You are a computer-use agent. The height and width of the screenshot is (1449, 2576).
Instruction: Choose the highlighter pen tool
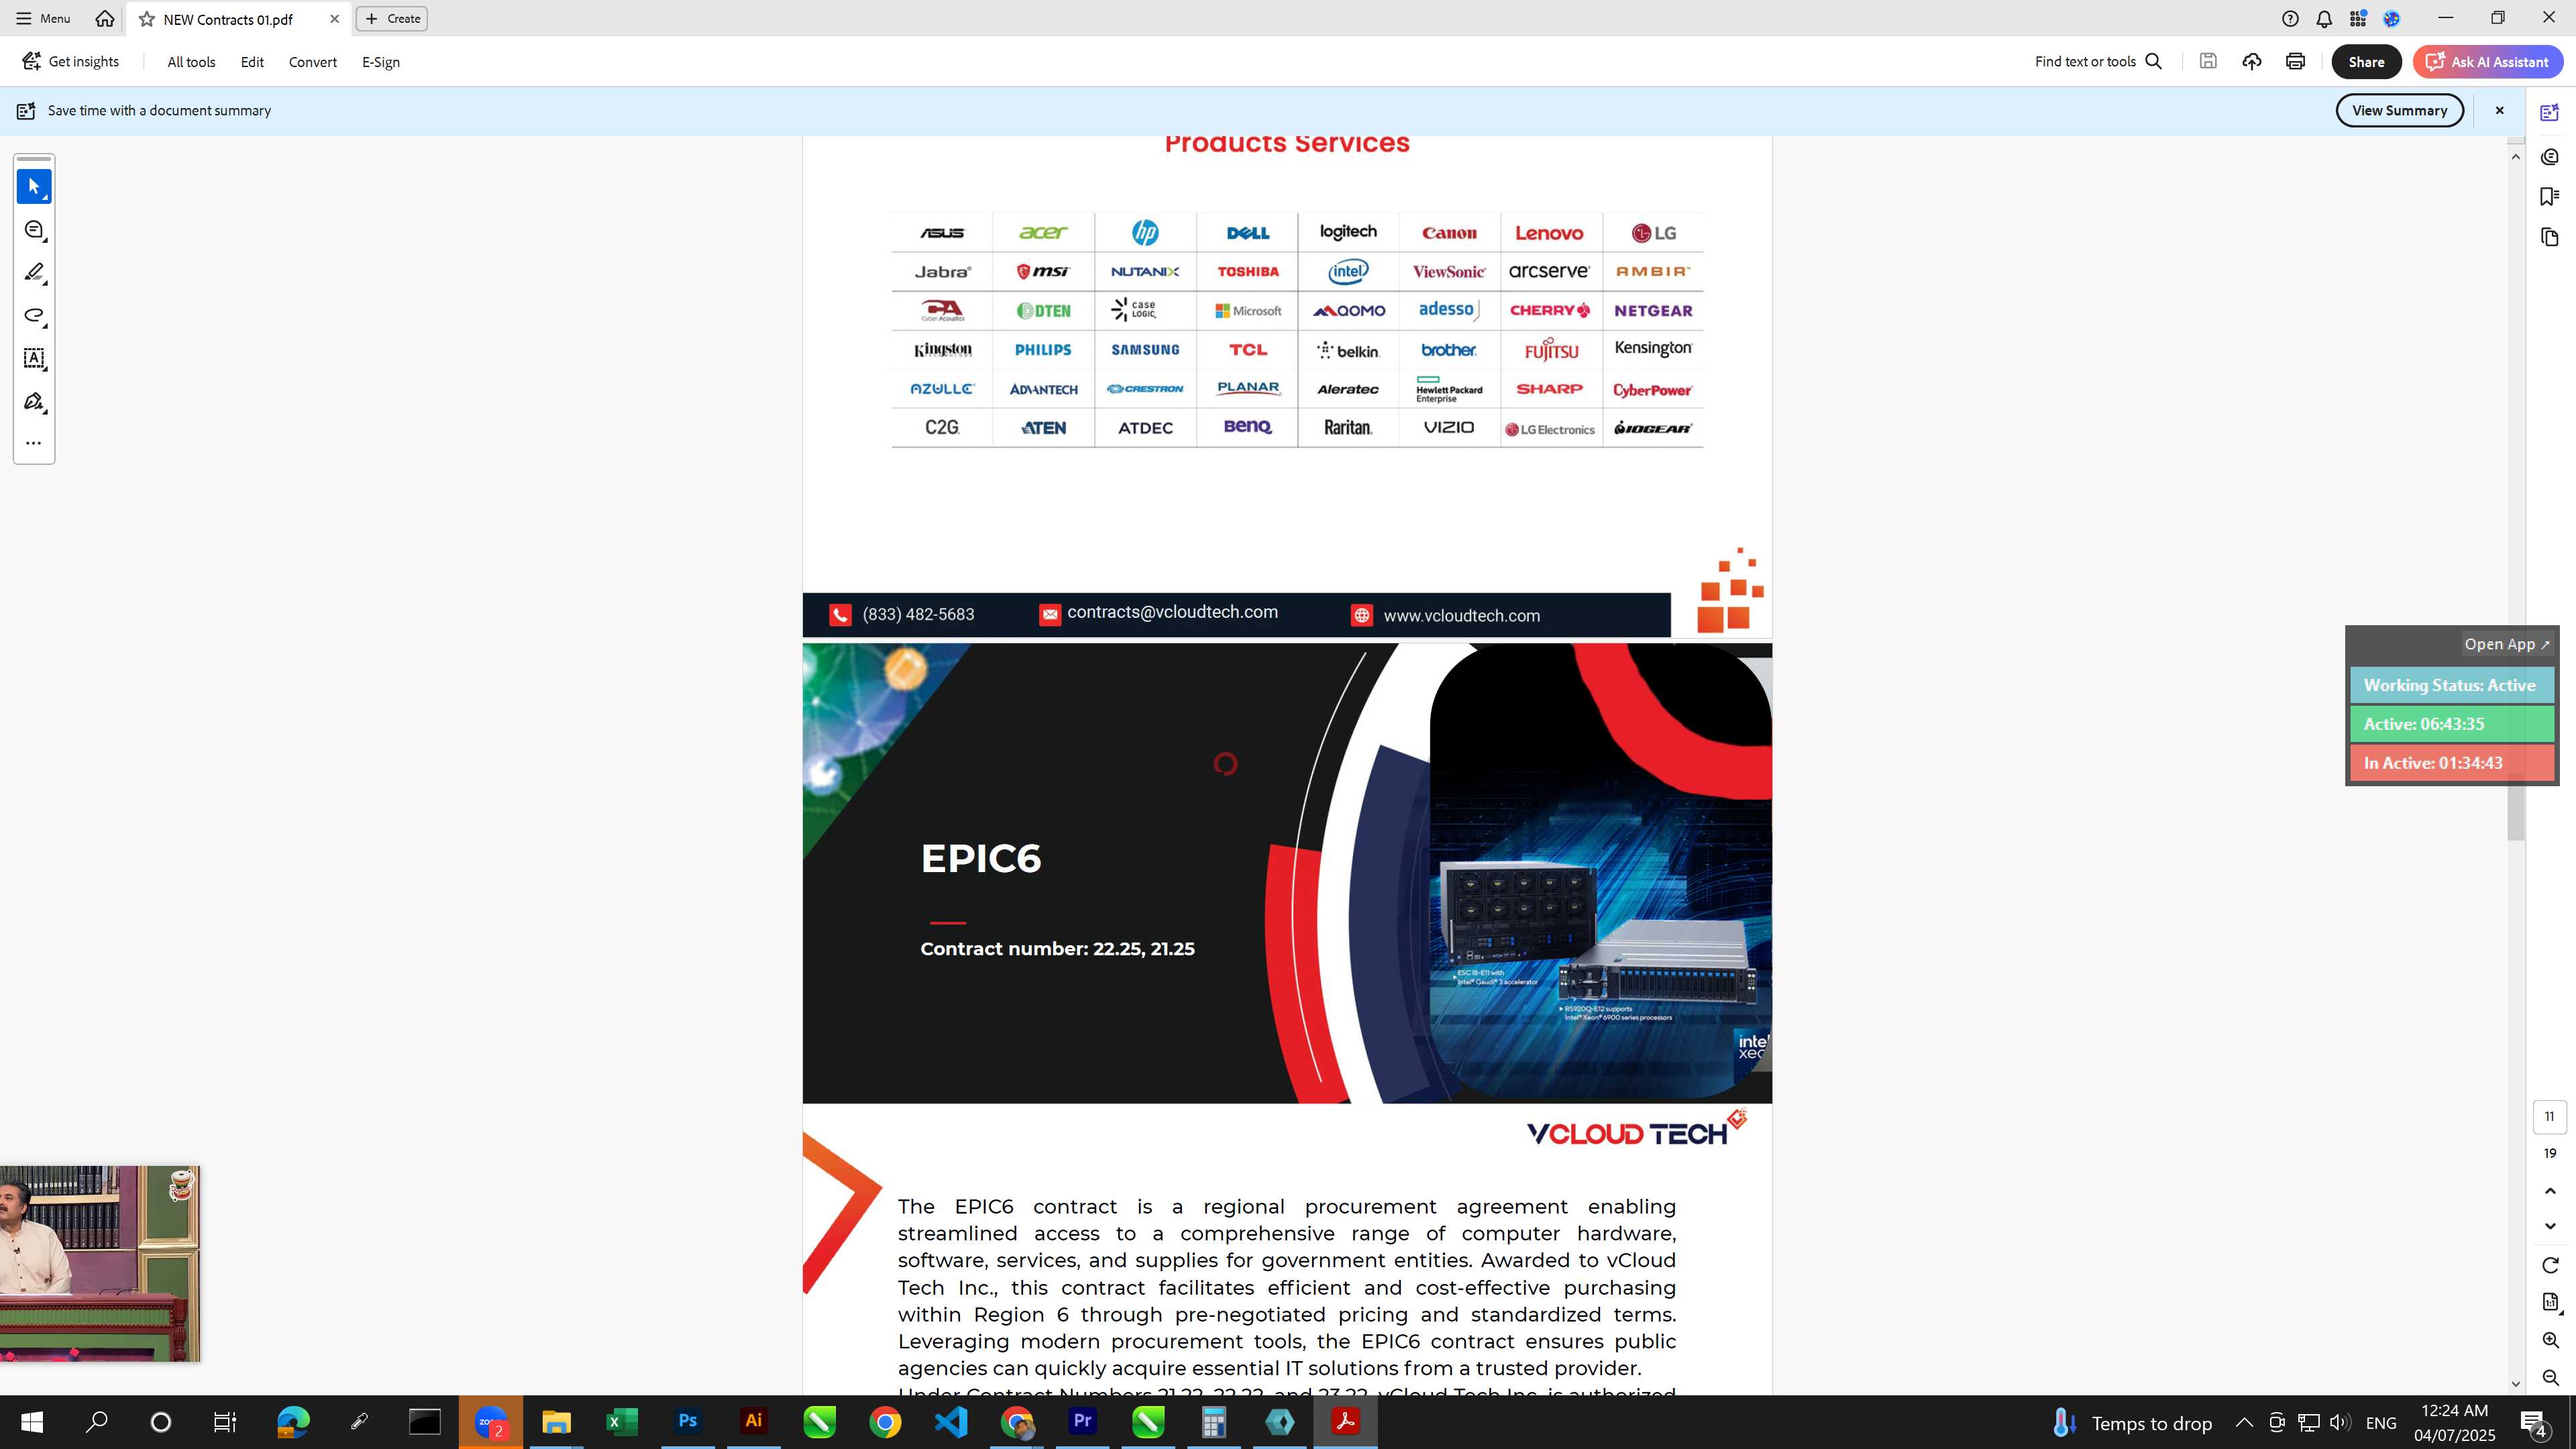pyautogui.click(x=33, y=273)
